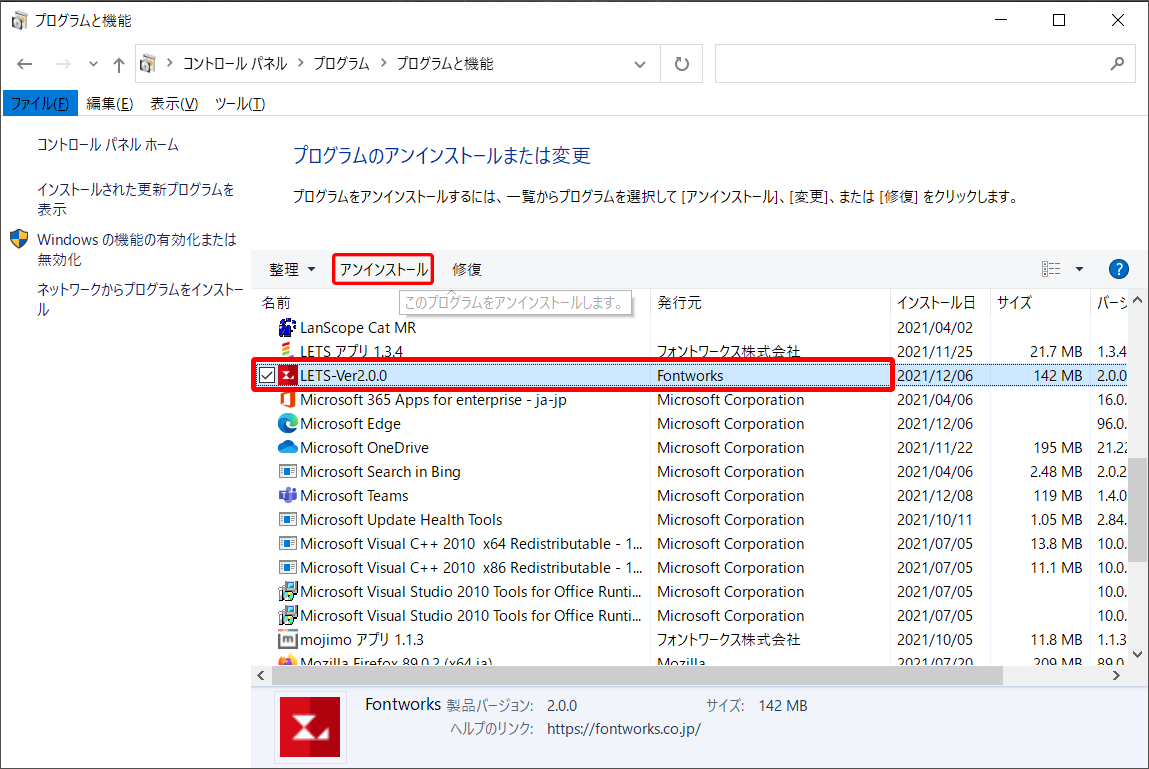Screen dimensions: 1149x769
Task: Open the view options dropdown arrow
Action: [x=1079, y=269]
